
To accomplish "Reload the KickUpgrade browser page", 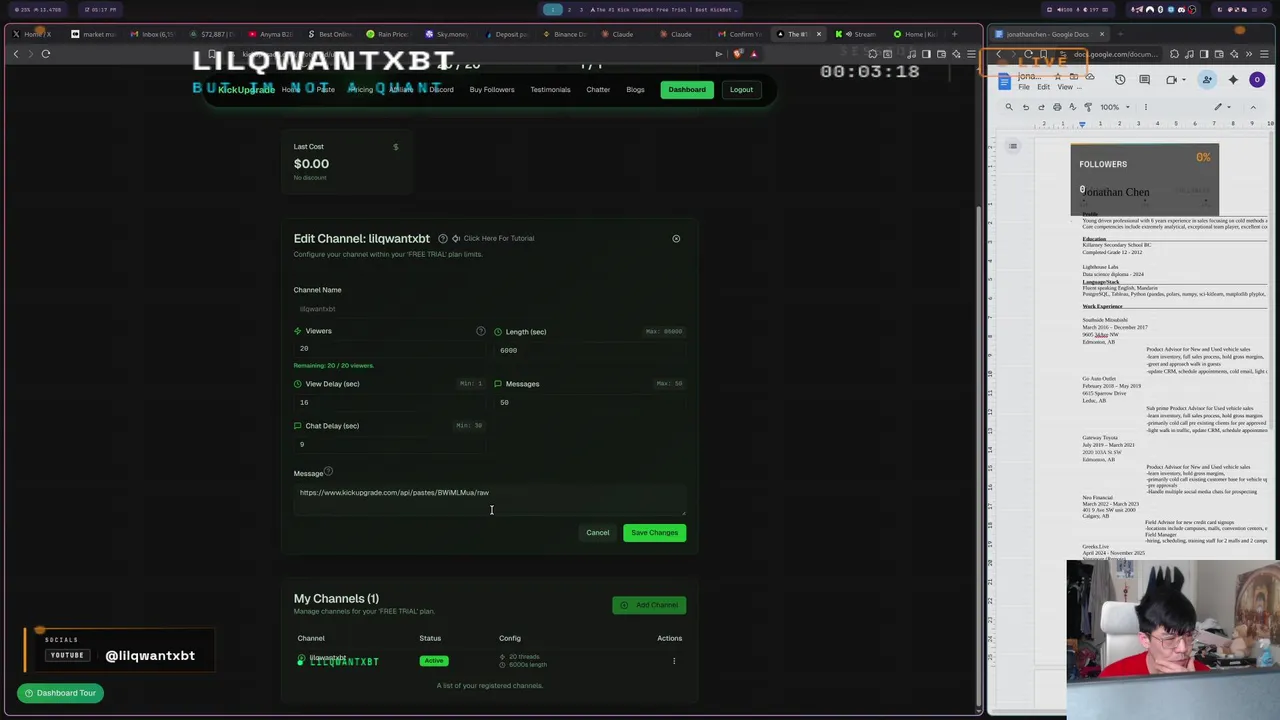I will point(46,54).
